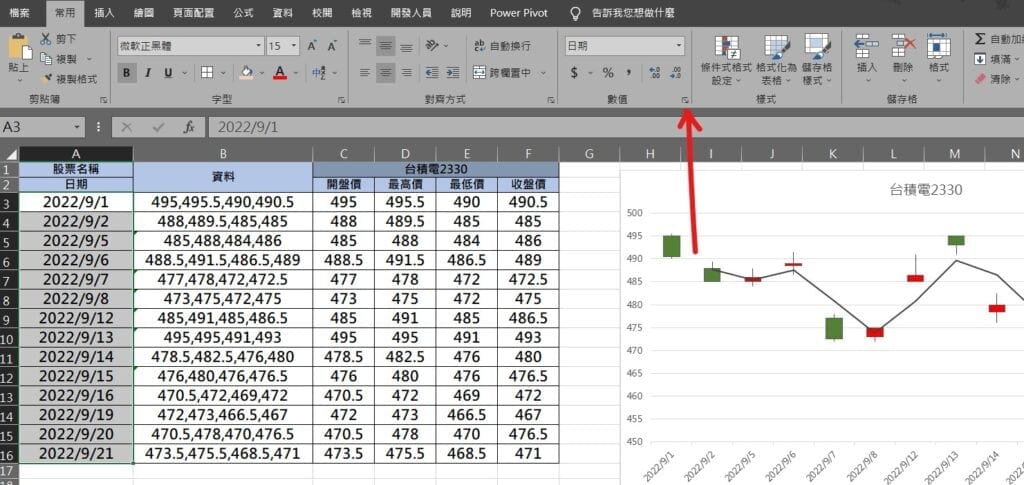
Task: Align text left
Action: [x=365, y=72]
